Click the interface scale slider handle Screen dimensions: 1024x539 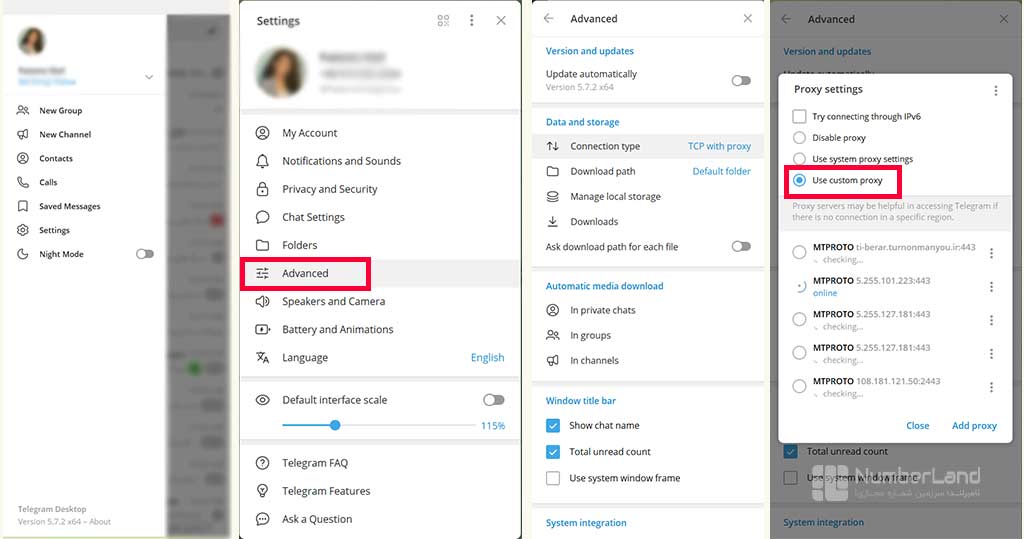pos(335,425)
